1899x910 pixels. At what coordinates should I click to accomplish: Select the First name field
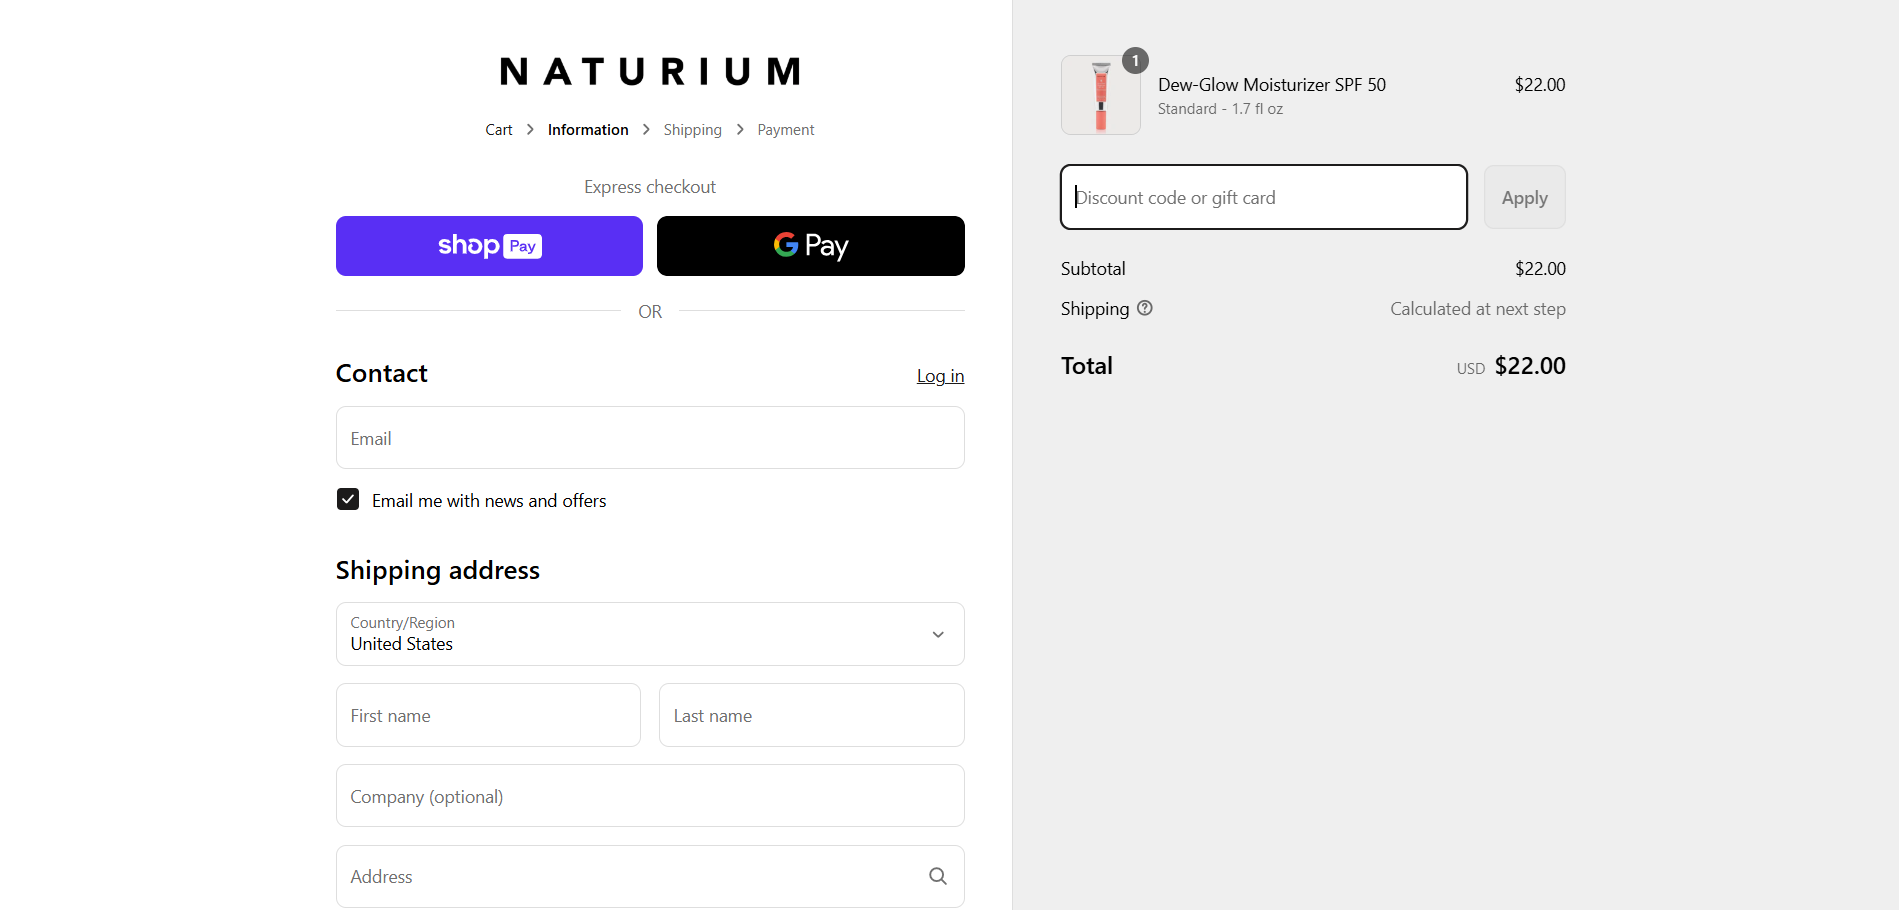[488, 715]
